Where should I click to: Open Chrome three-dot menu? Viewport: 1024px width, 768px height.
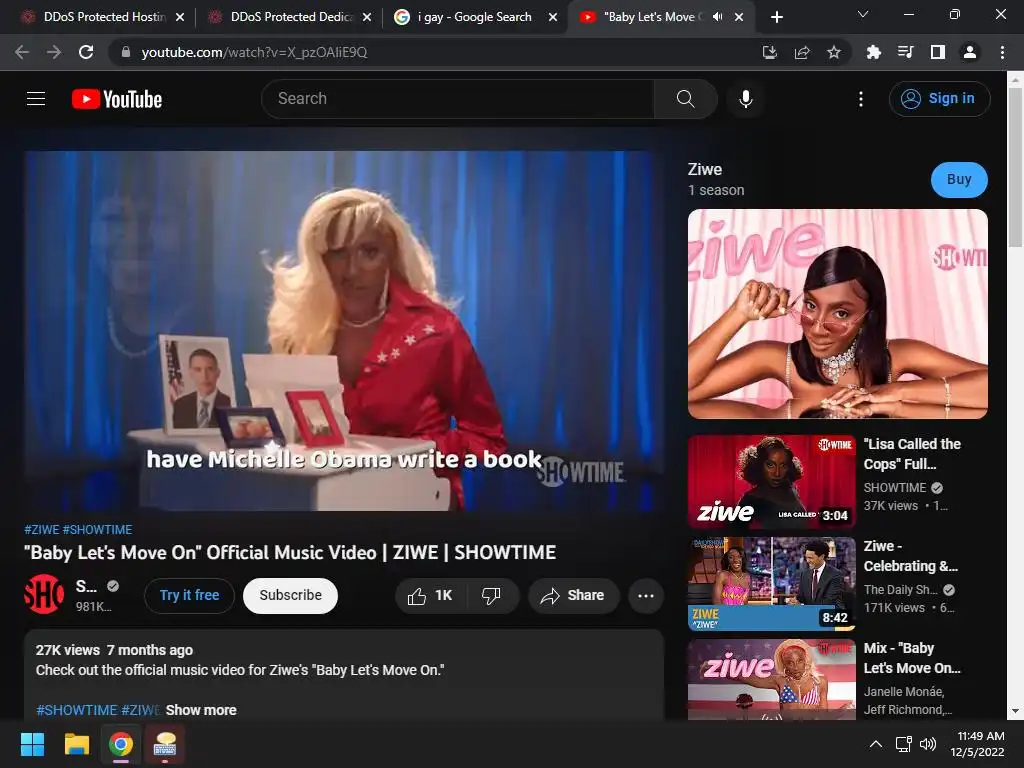(1002, 52)
